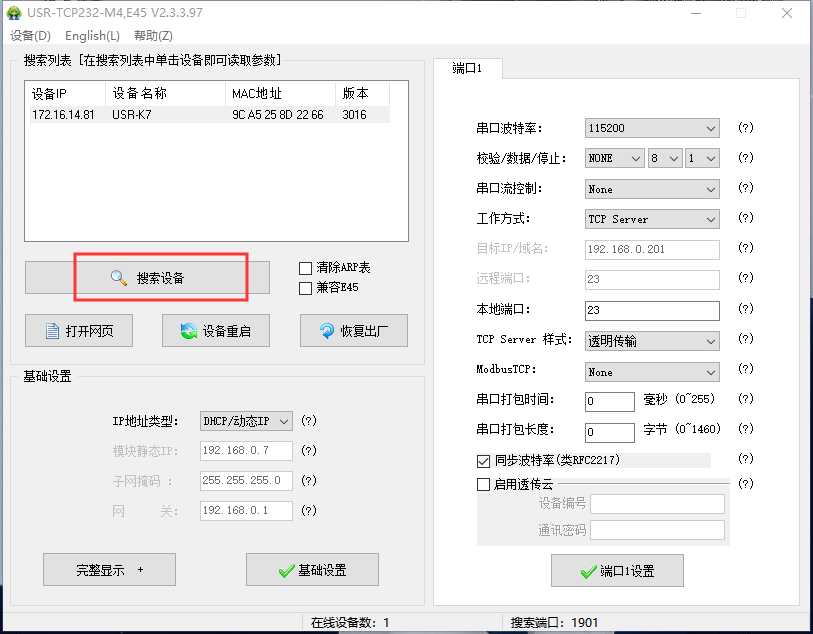Click the restore icon on 恢复出厂 button
The height and width of the screenshot is (634, 813).
point(326,332)
